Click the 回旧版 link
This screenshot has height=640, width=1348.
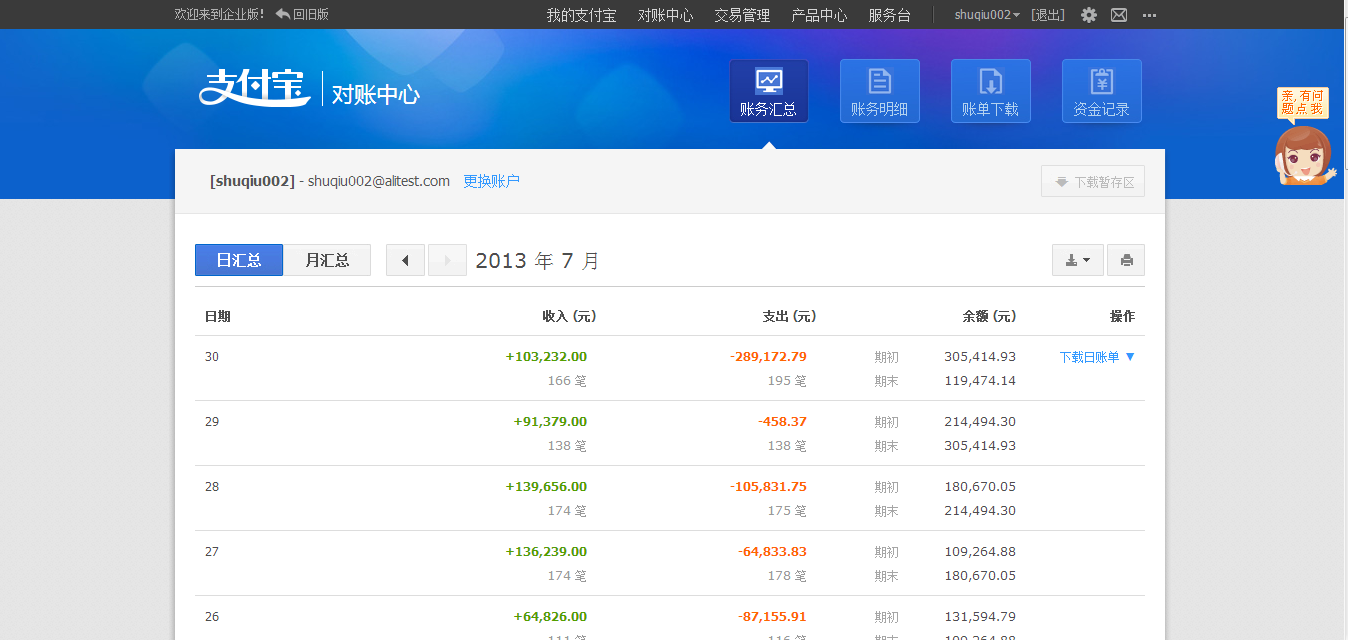point(302,14)
